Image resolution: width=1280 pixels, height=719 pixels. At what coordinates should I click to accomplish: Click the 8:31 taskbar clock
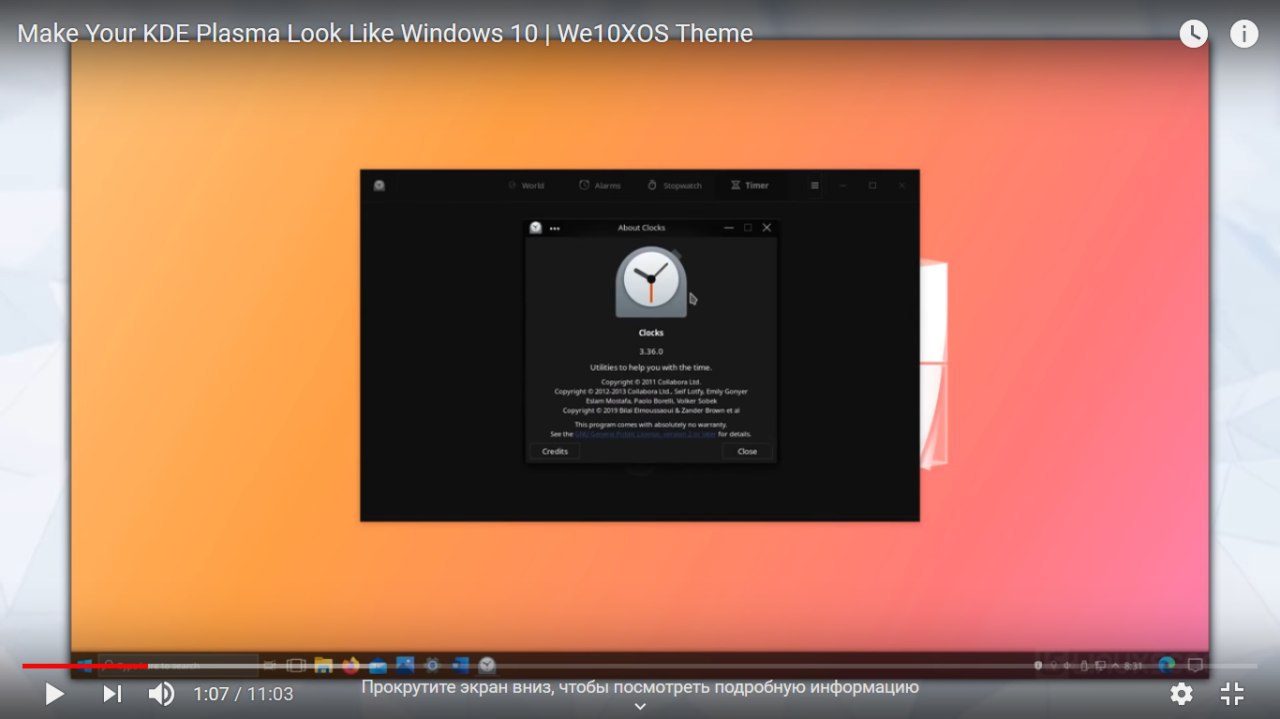(1133, 665)
